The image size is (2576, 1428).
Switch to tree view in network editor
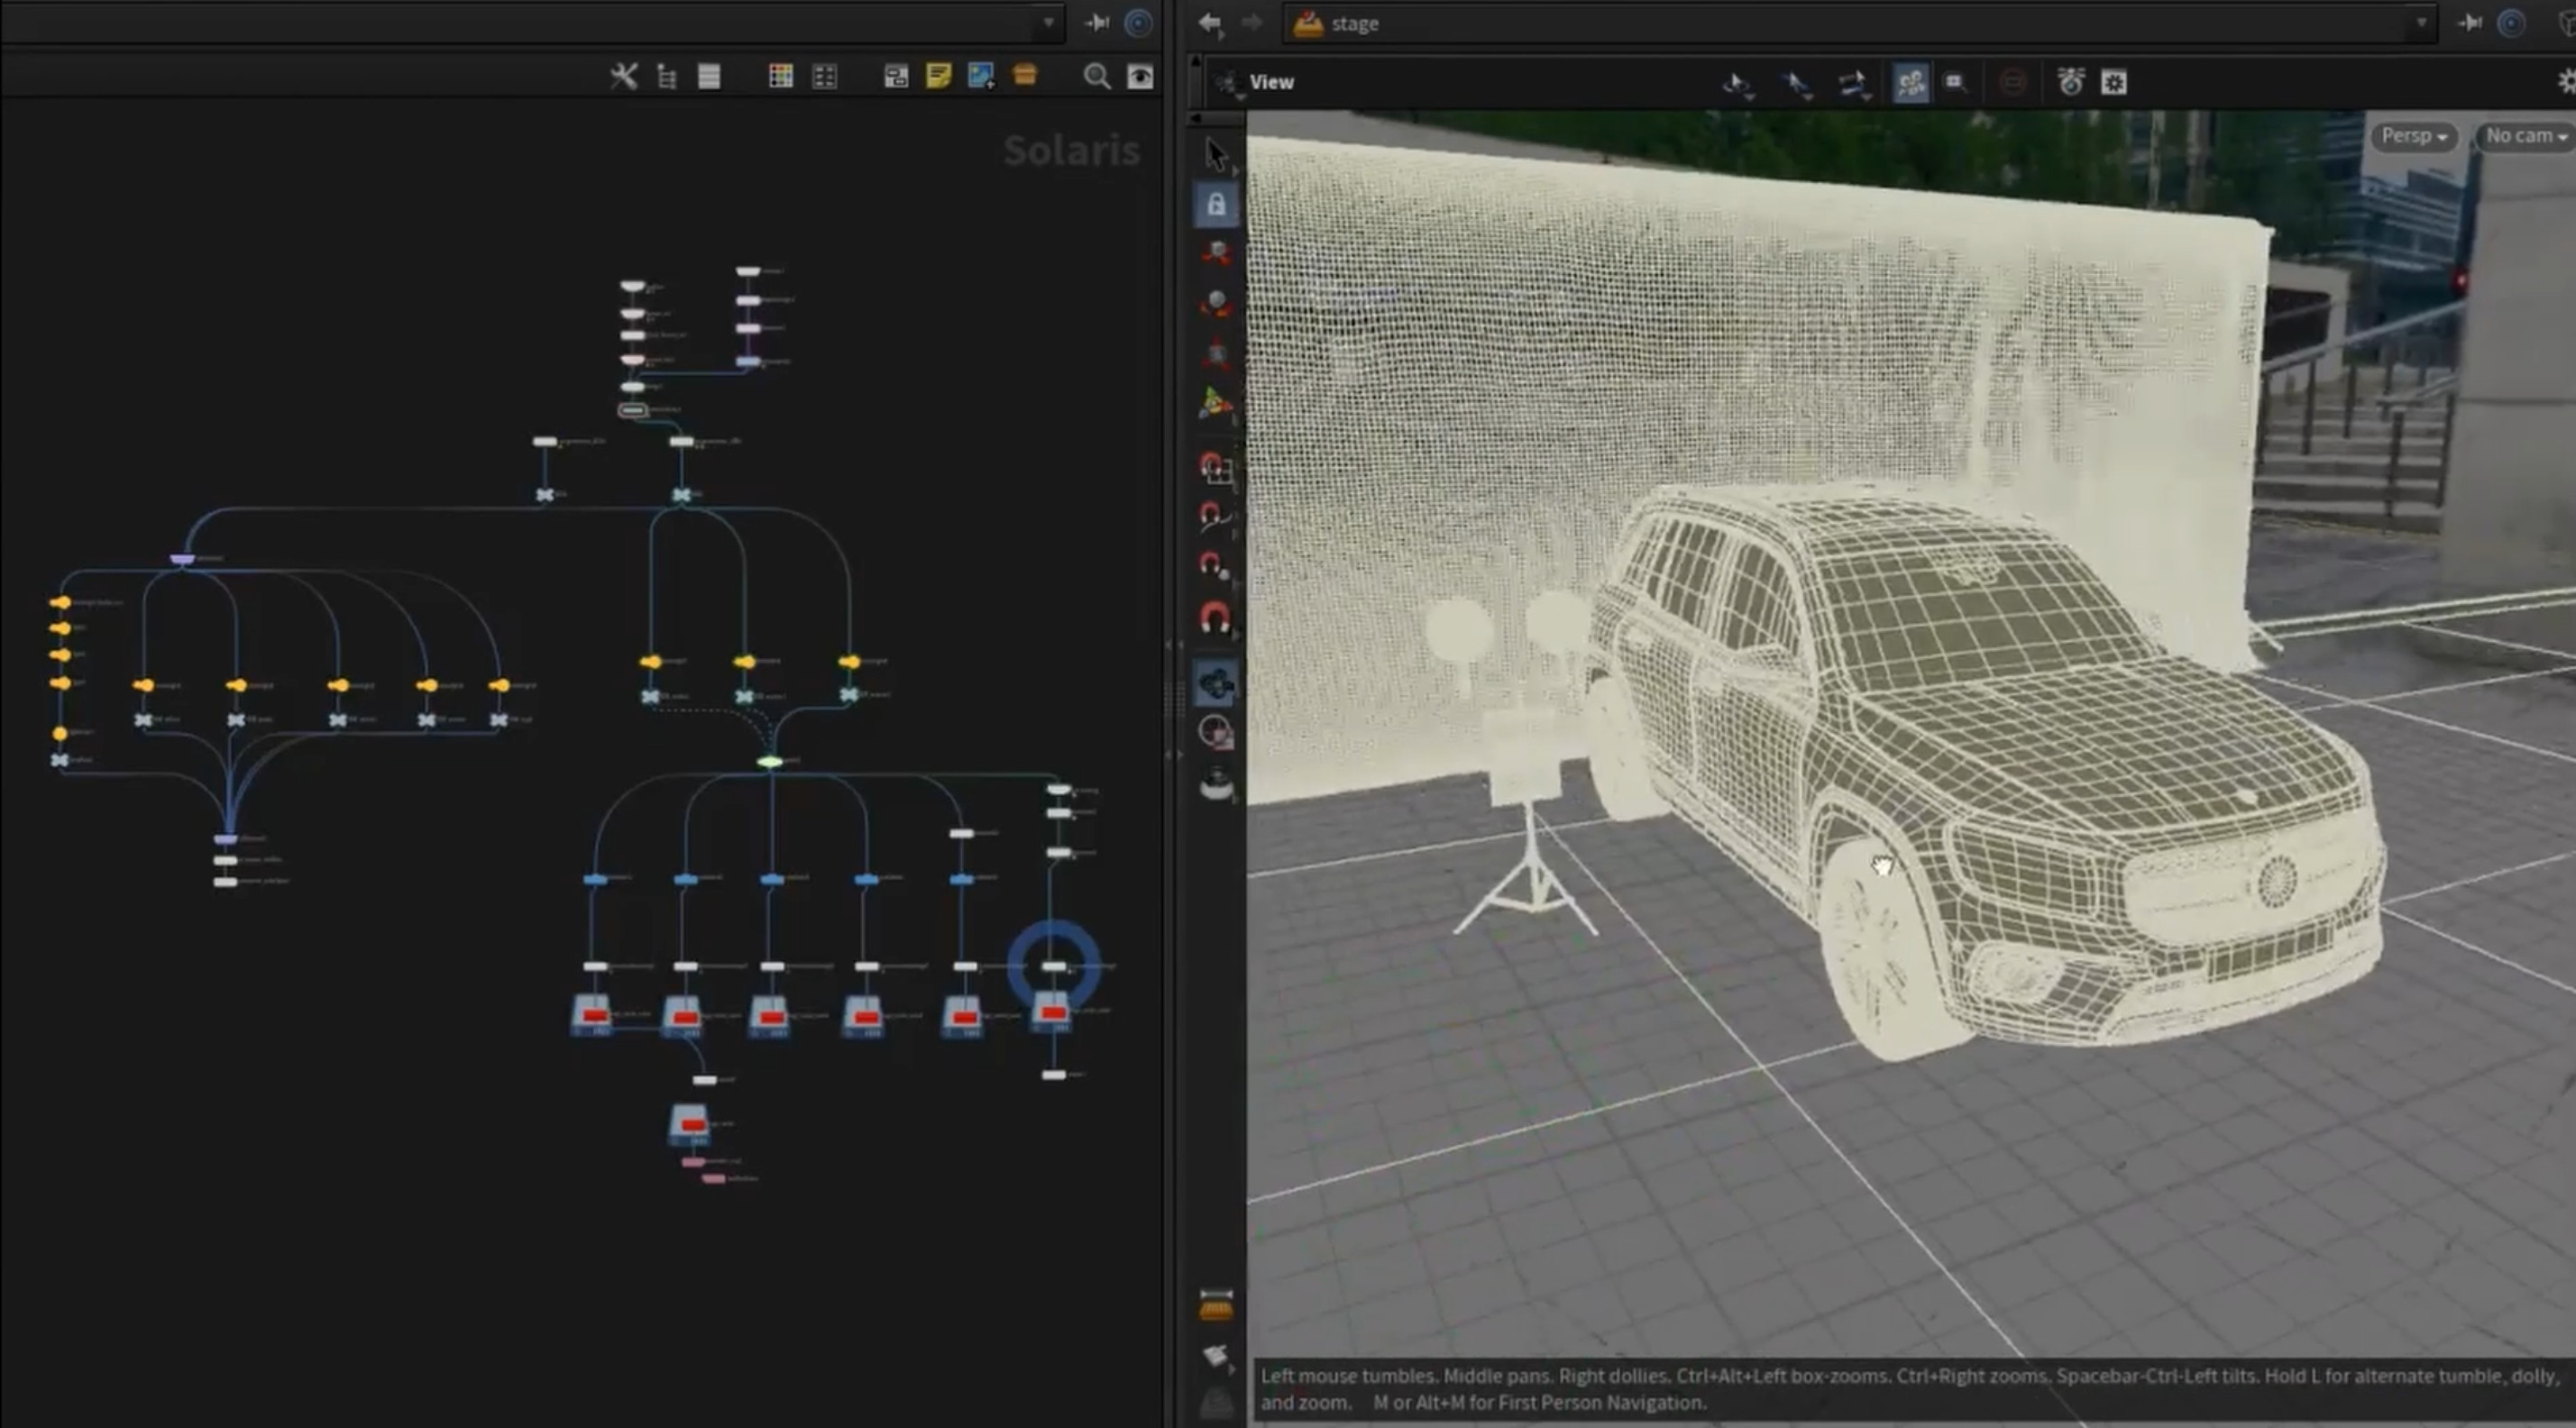(666, 77)
